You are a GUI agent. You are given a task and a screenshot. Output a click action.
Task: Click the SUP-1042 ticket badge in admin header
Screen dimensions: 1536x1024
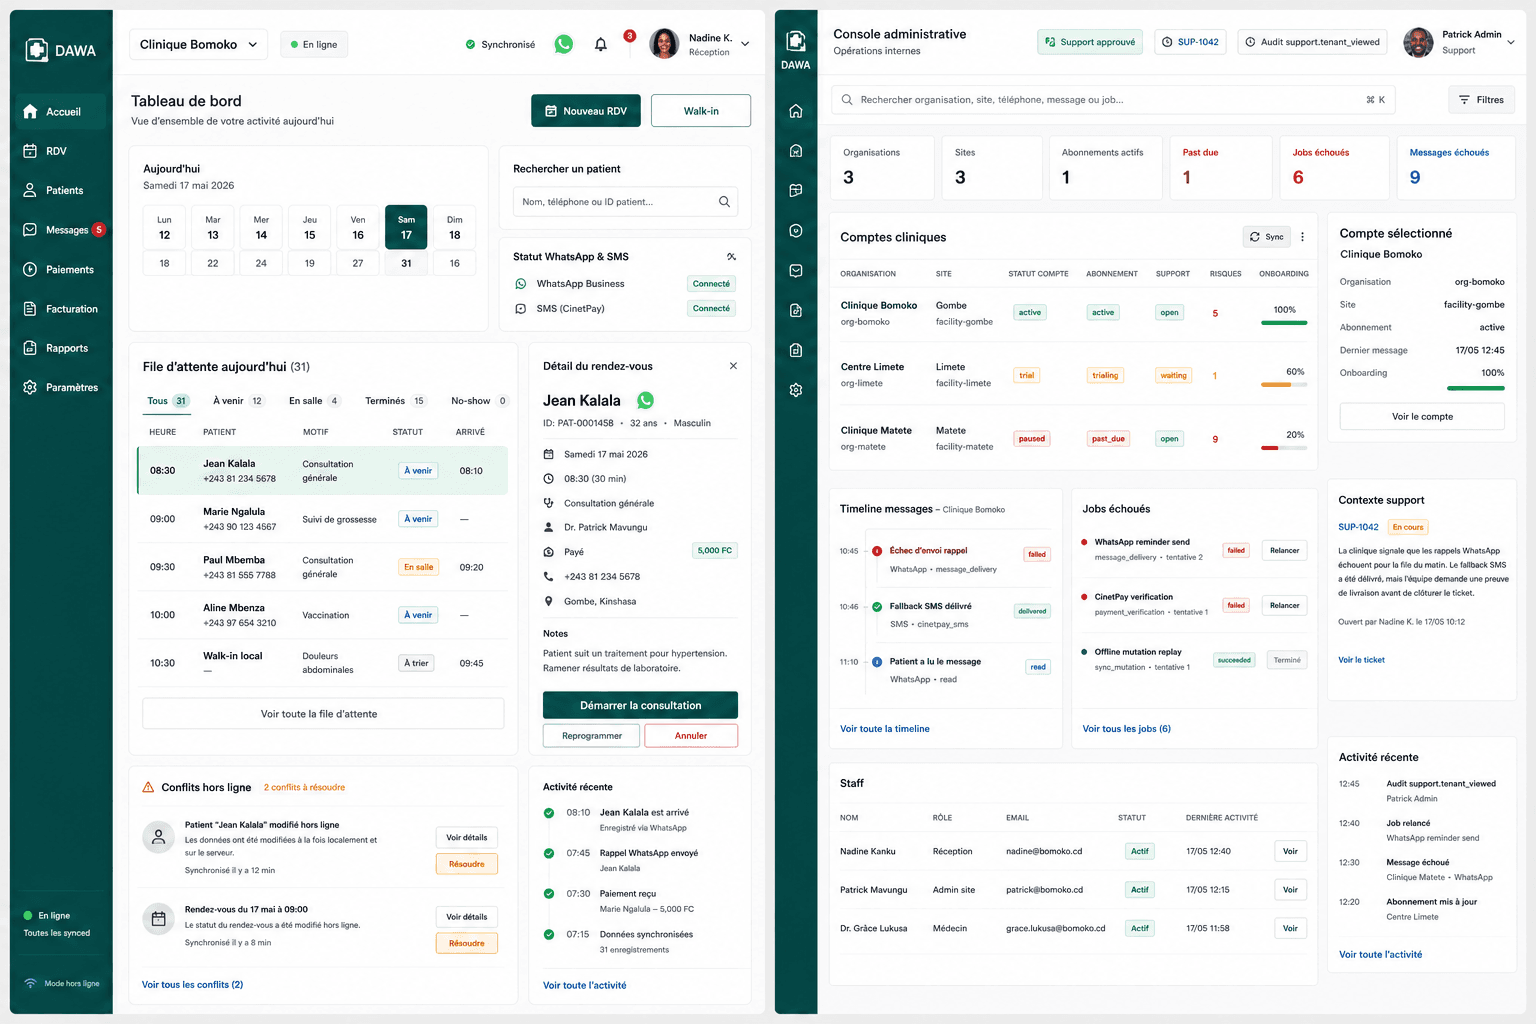click(x=1191, y=42)
